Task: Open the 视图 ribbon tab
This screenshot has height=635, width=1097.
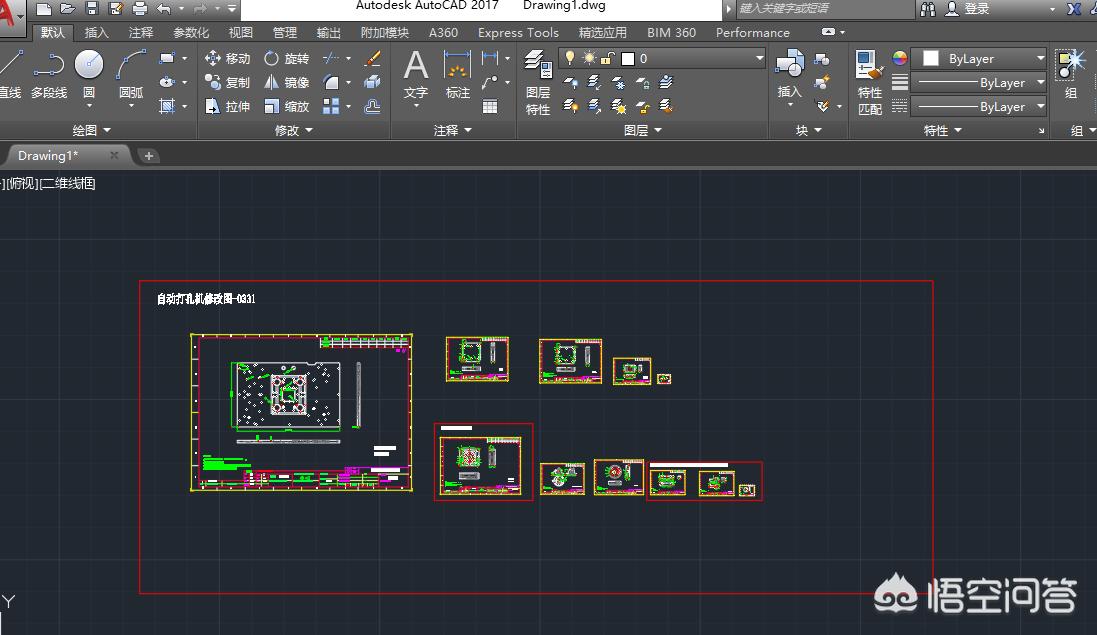Action: pyautogui.click(x=241, y=32)
